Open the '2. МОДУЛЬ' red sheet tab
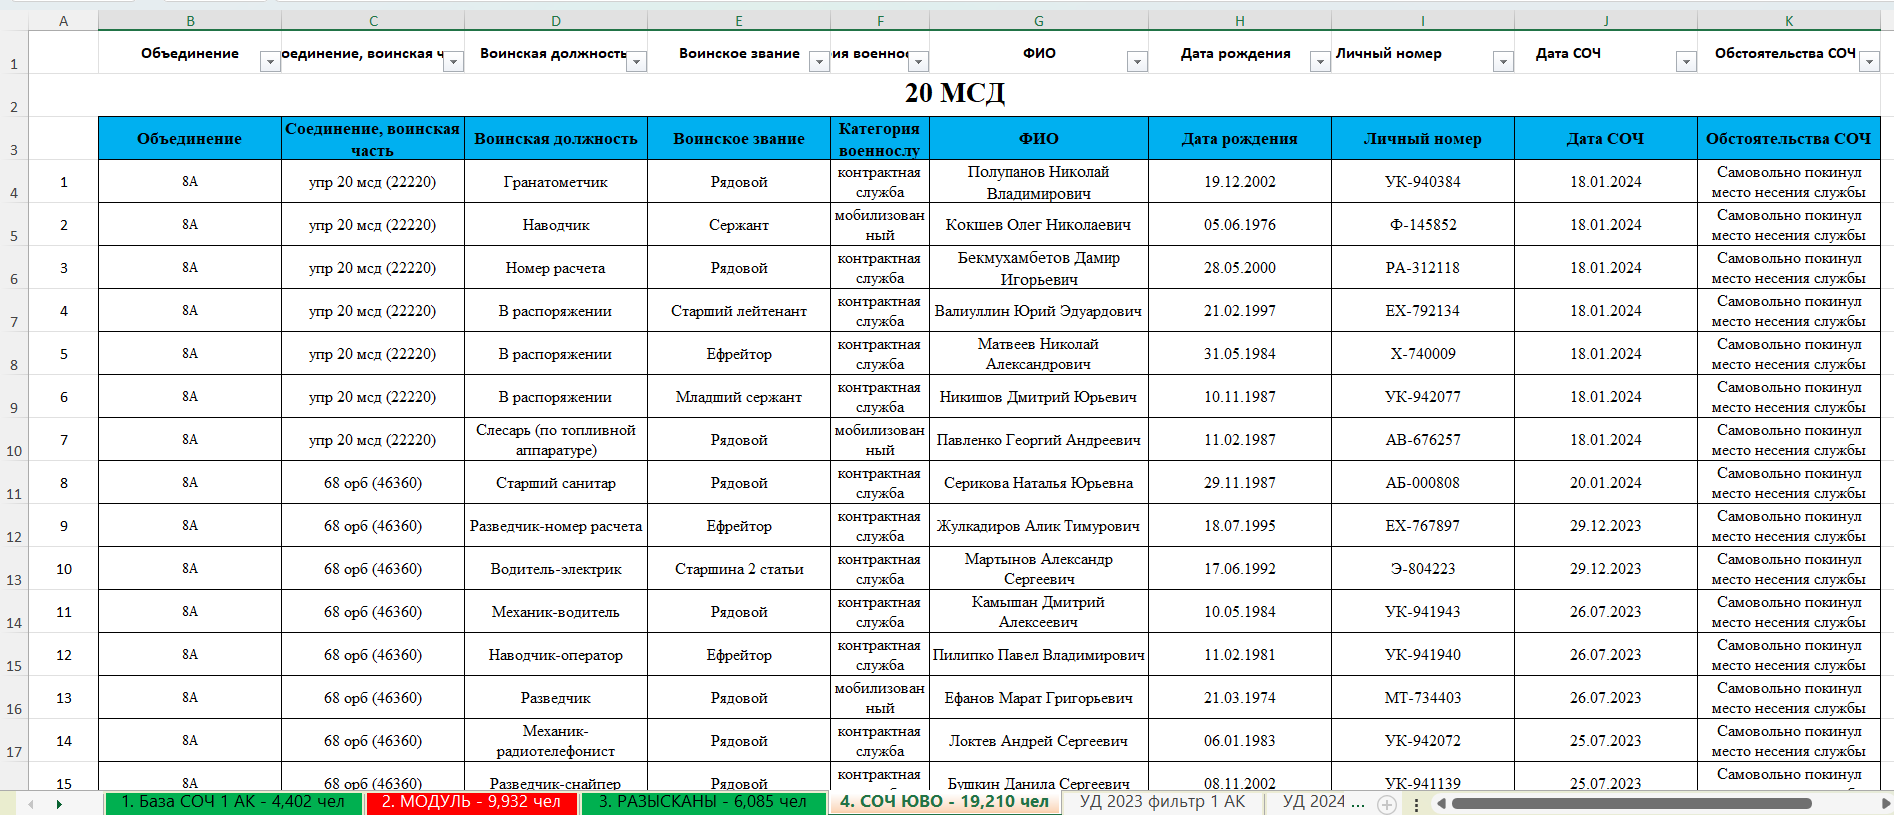Viewport: 1894px width, 815px height. click(470, 802)
